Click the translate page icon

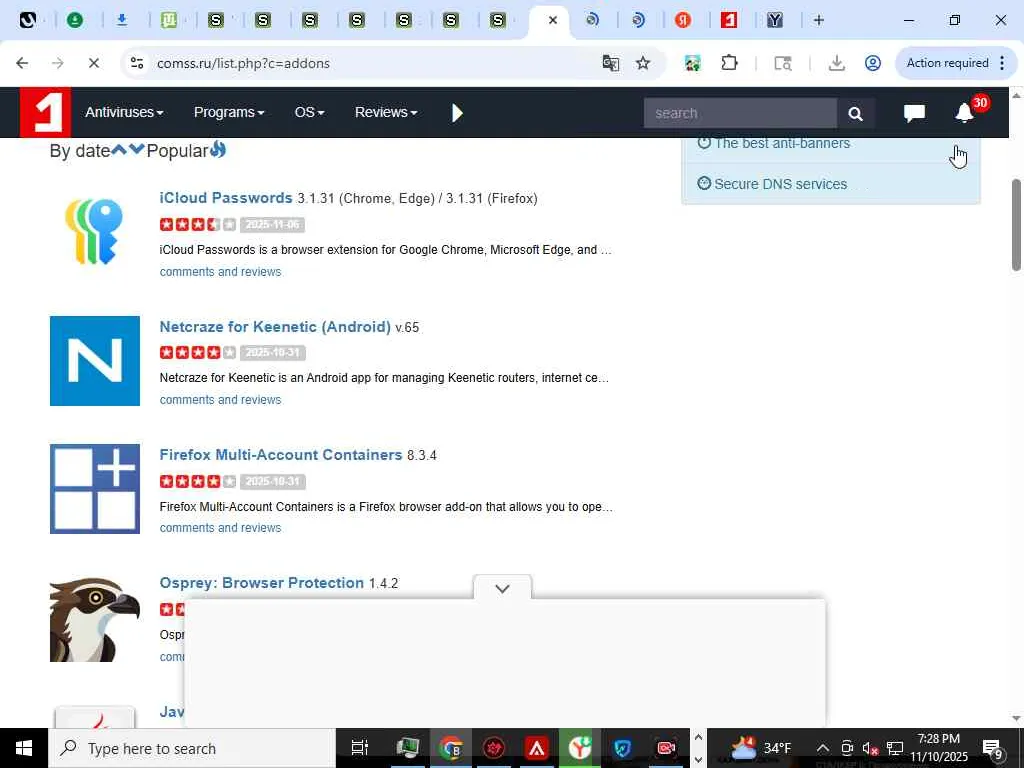(611, 63)
